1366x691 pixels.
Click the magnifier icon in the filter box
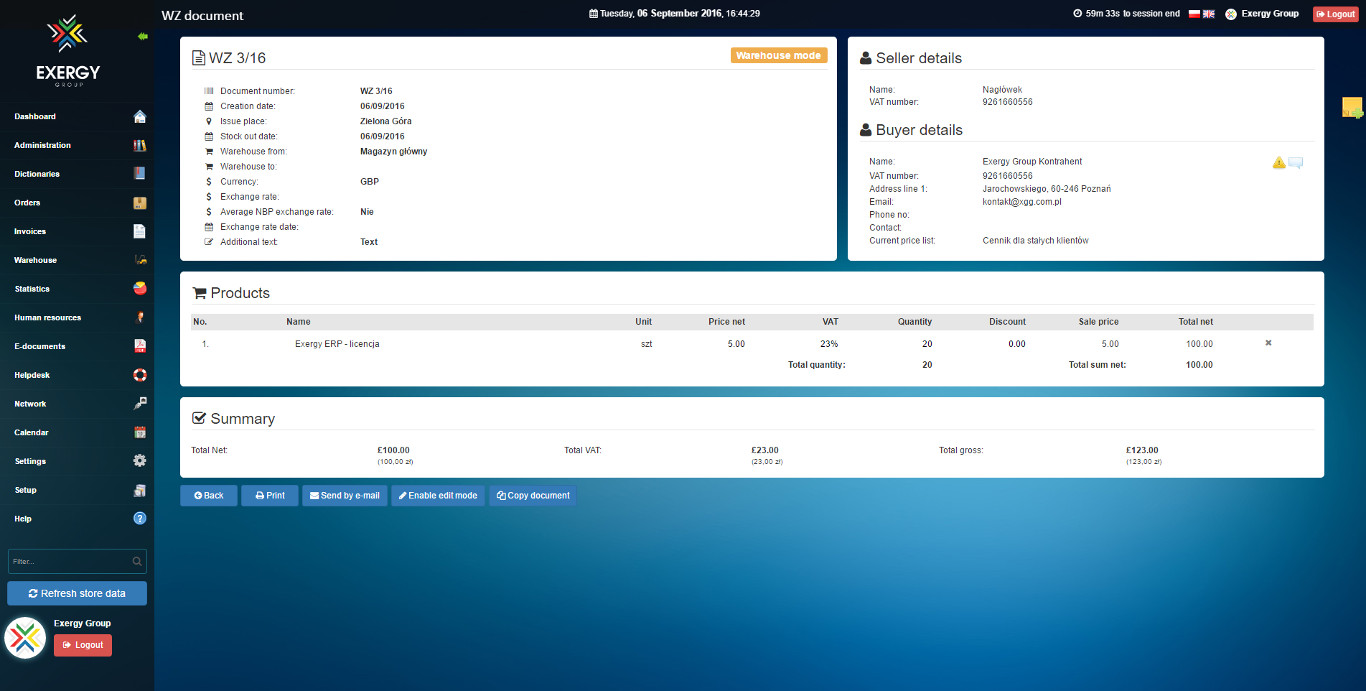coord(137,561)
